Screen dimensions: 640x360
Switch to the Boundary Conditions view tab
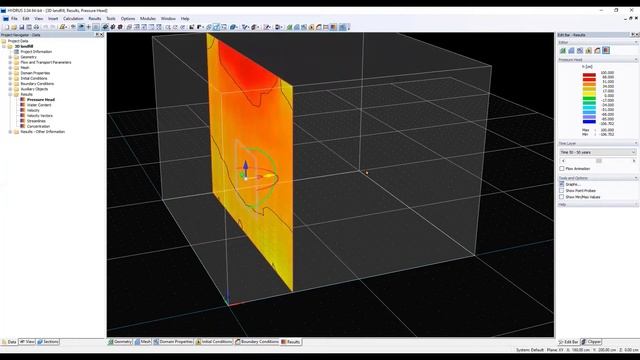(x=257, y=342)
